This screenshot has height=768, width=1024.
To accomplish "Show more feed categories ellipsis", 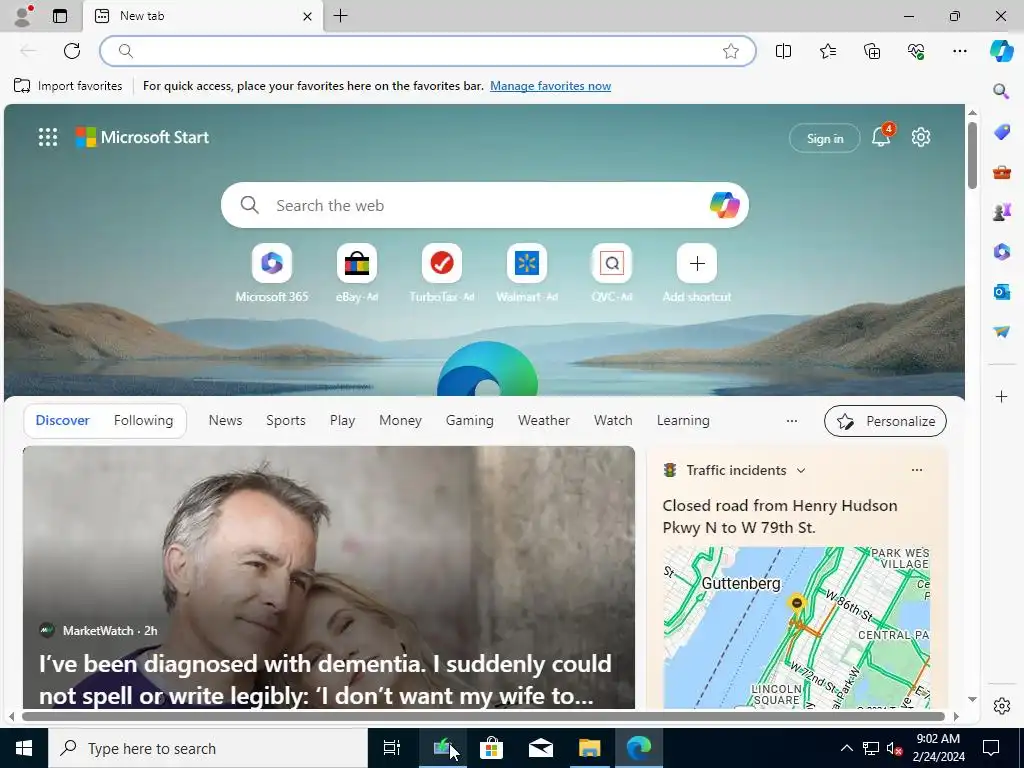I will coord(792,421).
